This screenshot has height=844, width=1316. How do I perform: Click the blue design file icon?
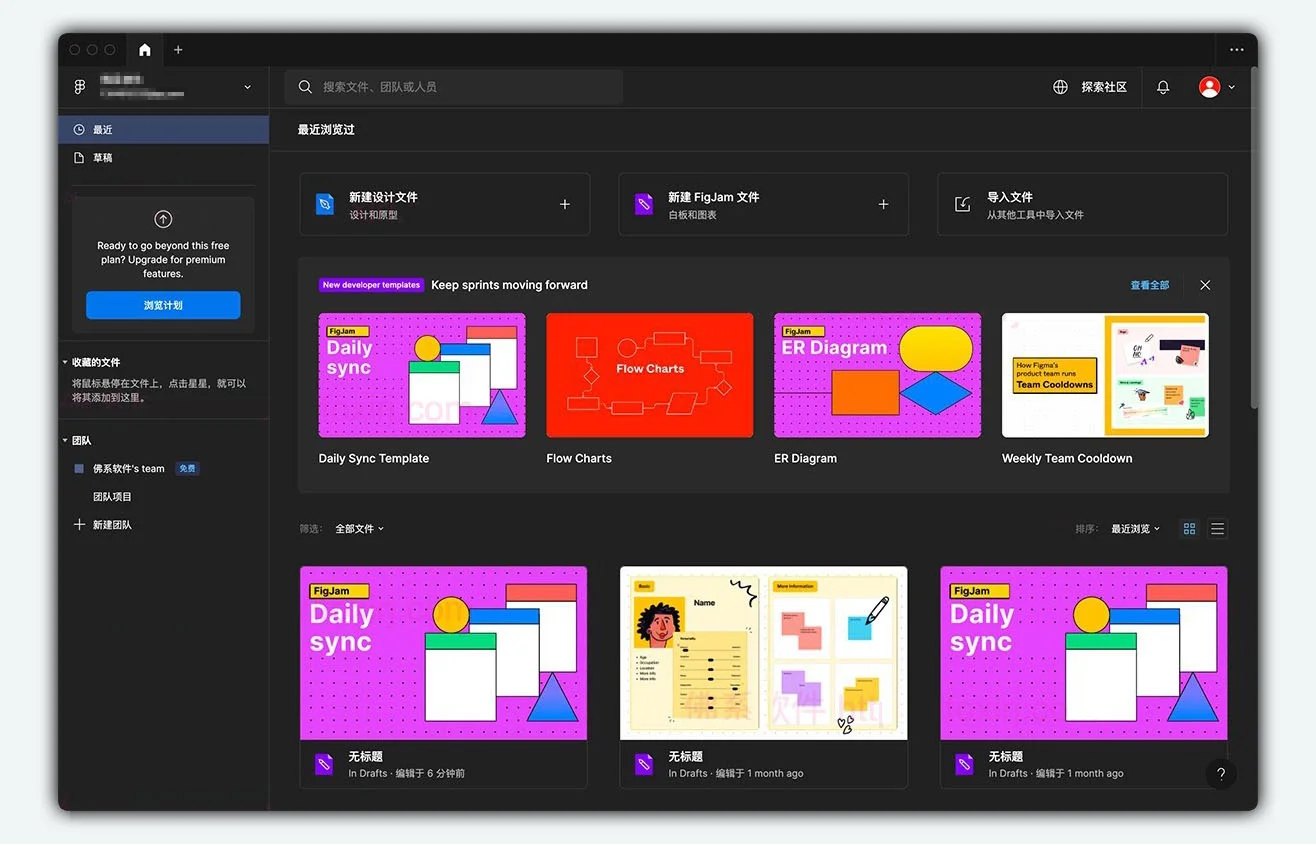(325, 204)
